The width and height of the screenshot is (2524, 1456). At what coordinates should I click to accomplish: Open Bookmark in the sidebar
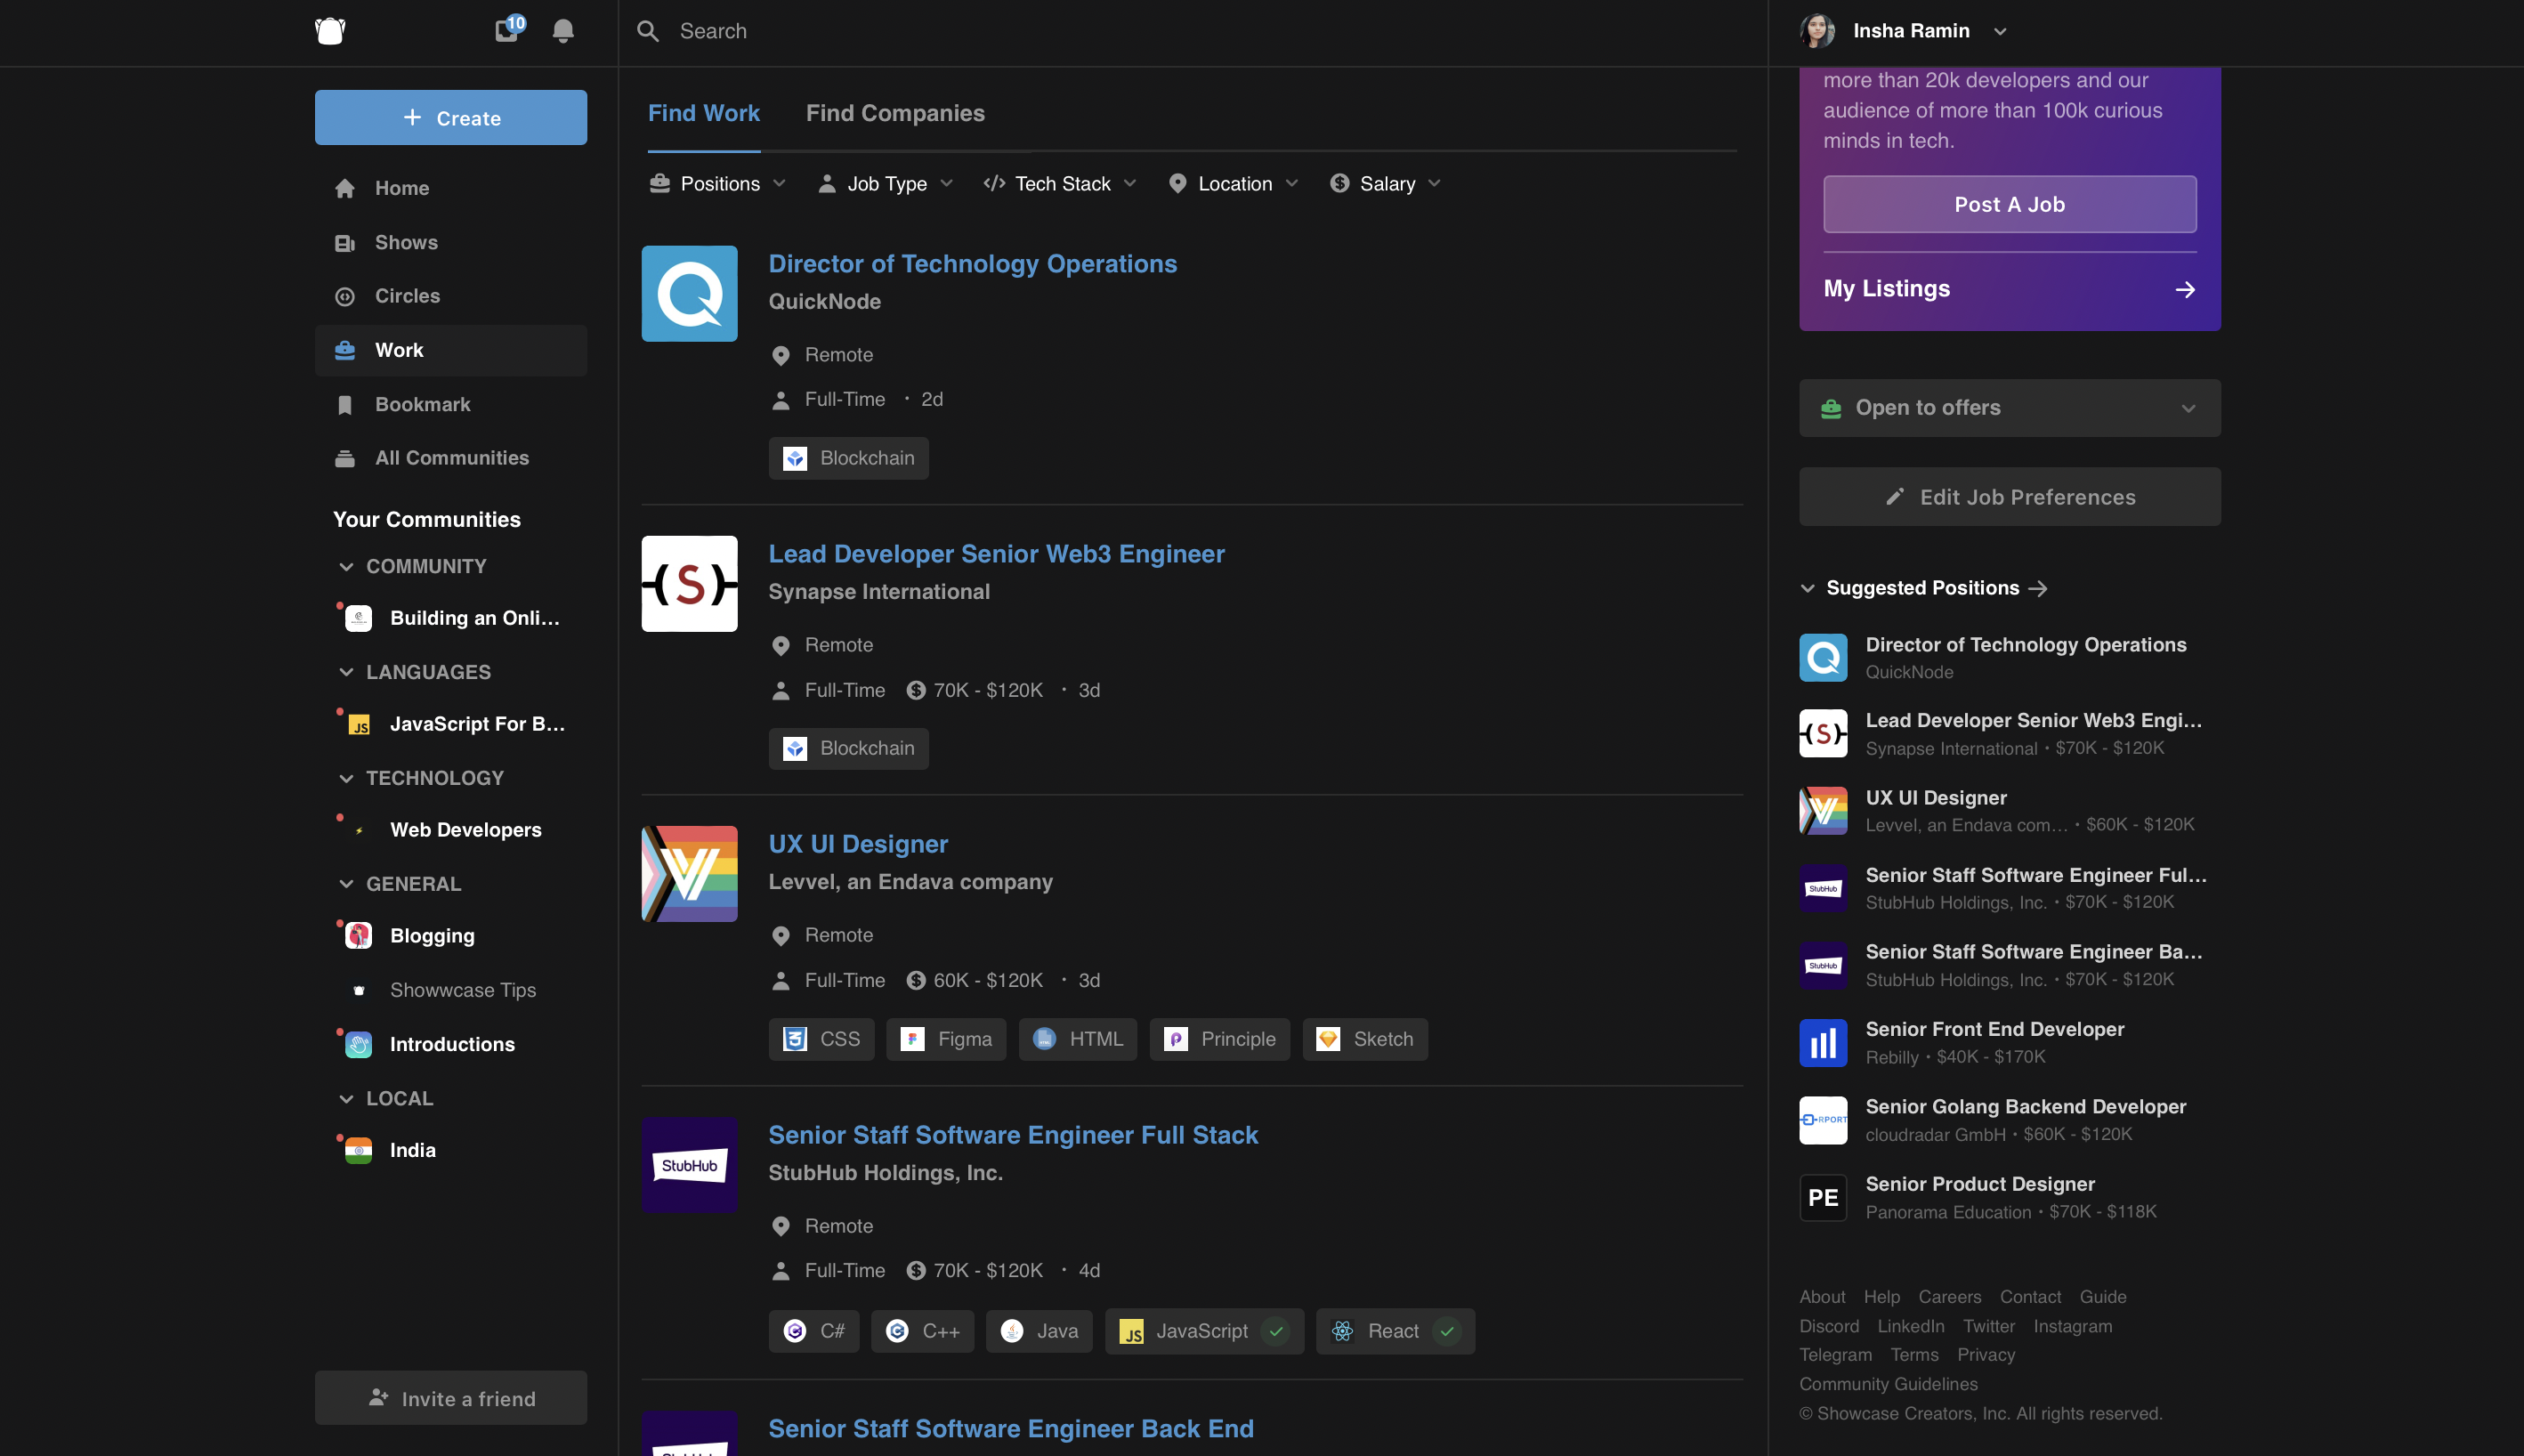(450, 404)
